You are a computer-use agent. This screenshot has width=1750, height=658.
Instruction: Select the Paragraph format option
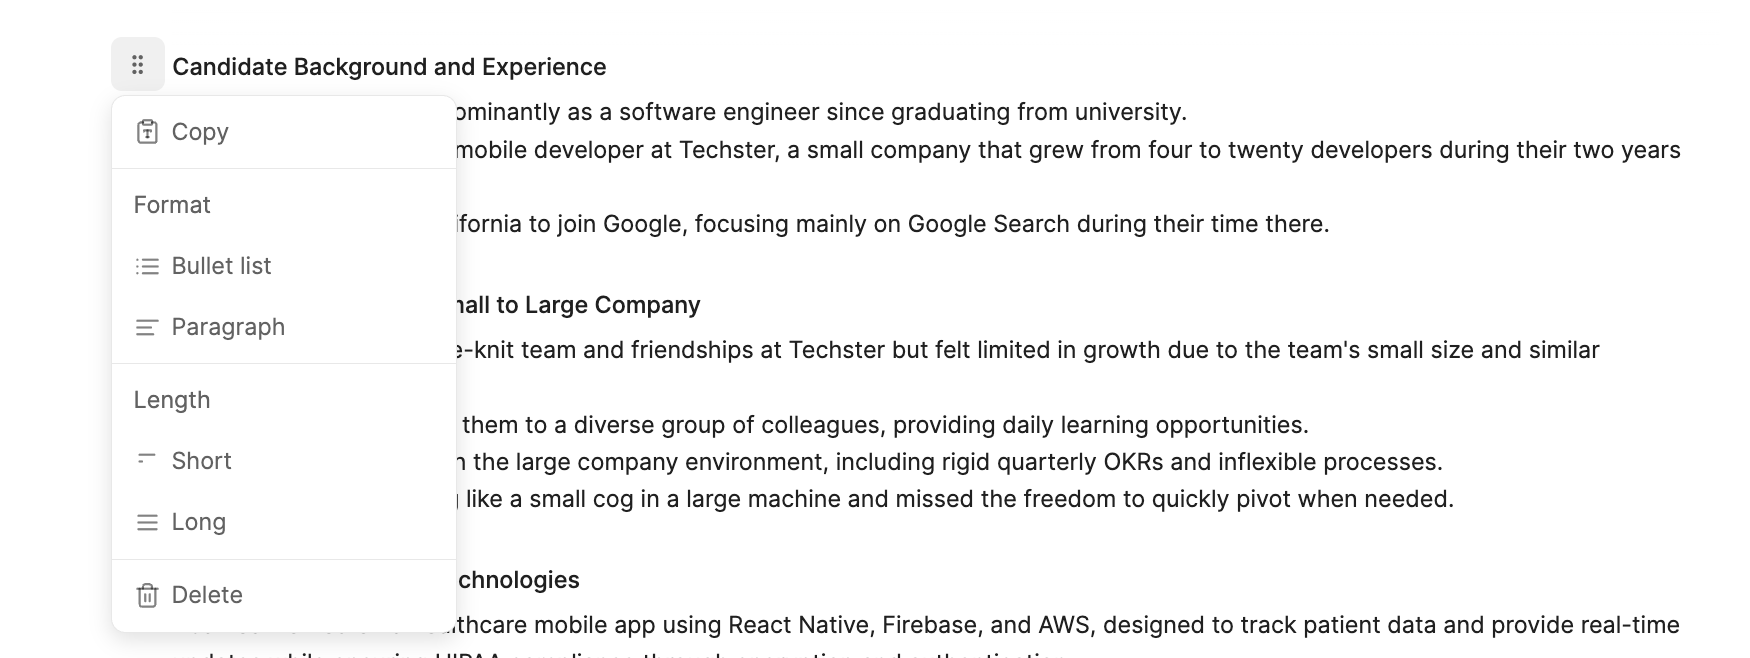coord(284,327)
